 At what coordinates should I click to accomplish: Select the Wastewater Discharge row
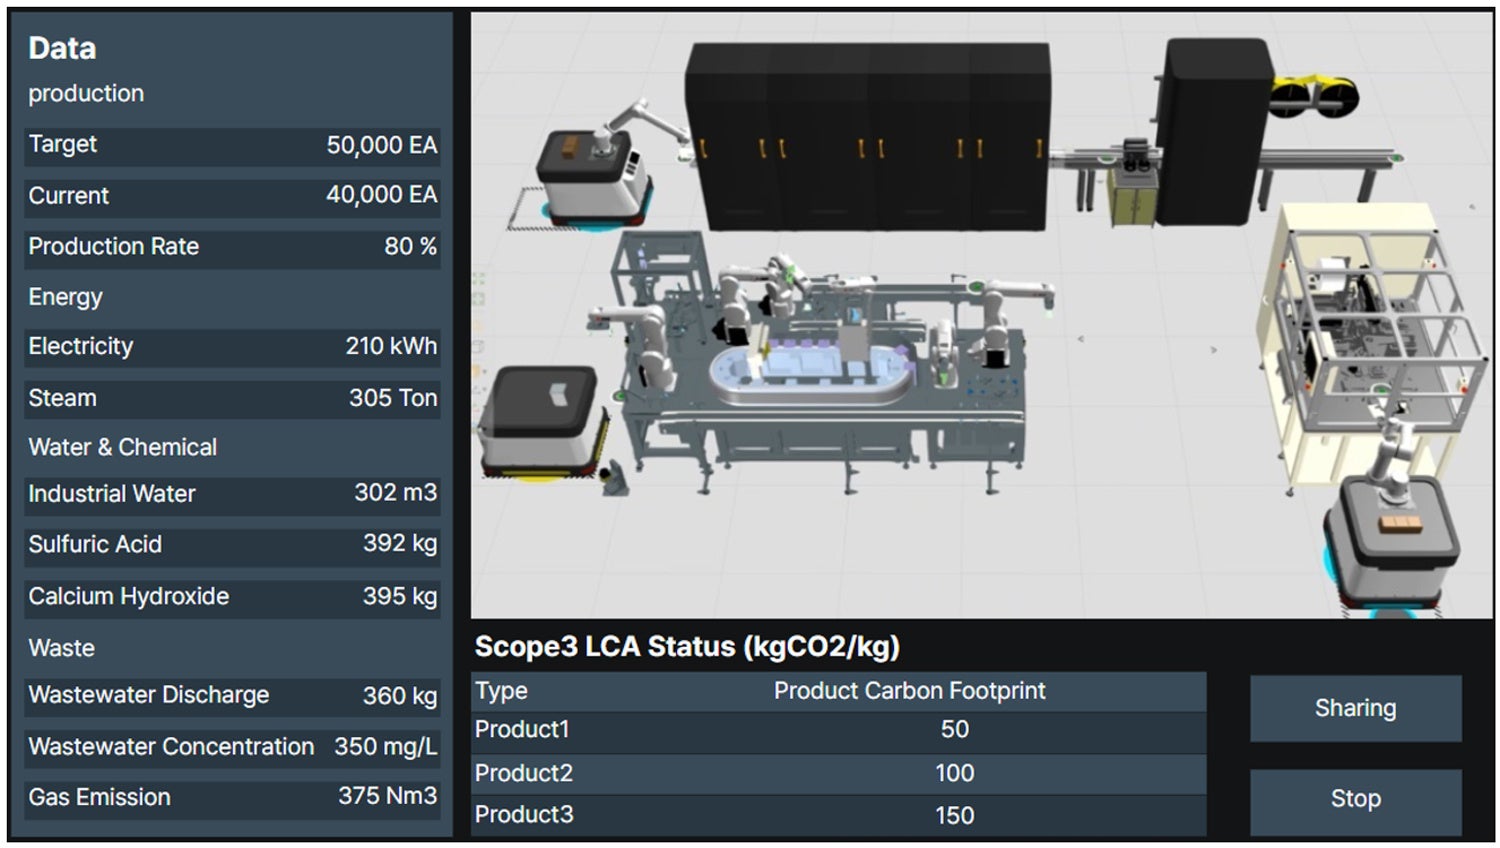tap(232, 696)
